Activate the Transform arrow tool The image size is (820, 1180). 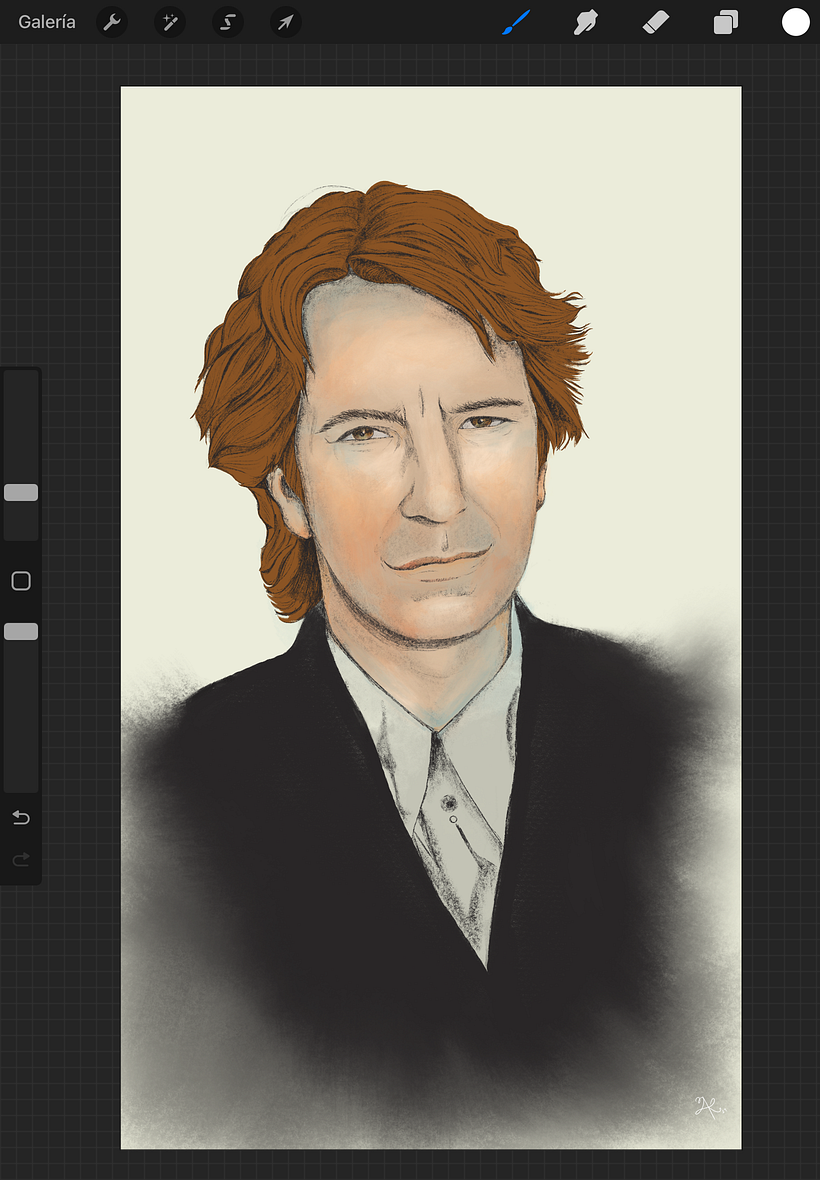pos(286,22)
